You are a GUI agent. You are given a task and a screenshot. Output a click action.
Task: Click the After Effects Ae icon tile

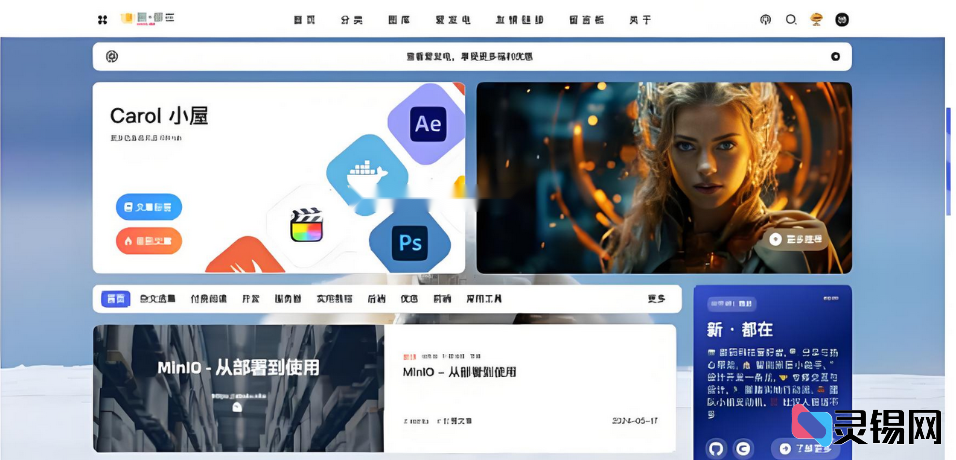pos(427,124)
